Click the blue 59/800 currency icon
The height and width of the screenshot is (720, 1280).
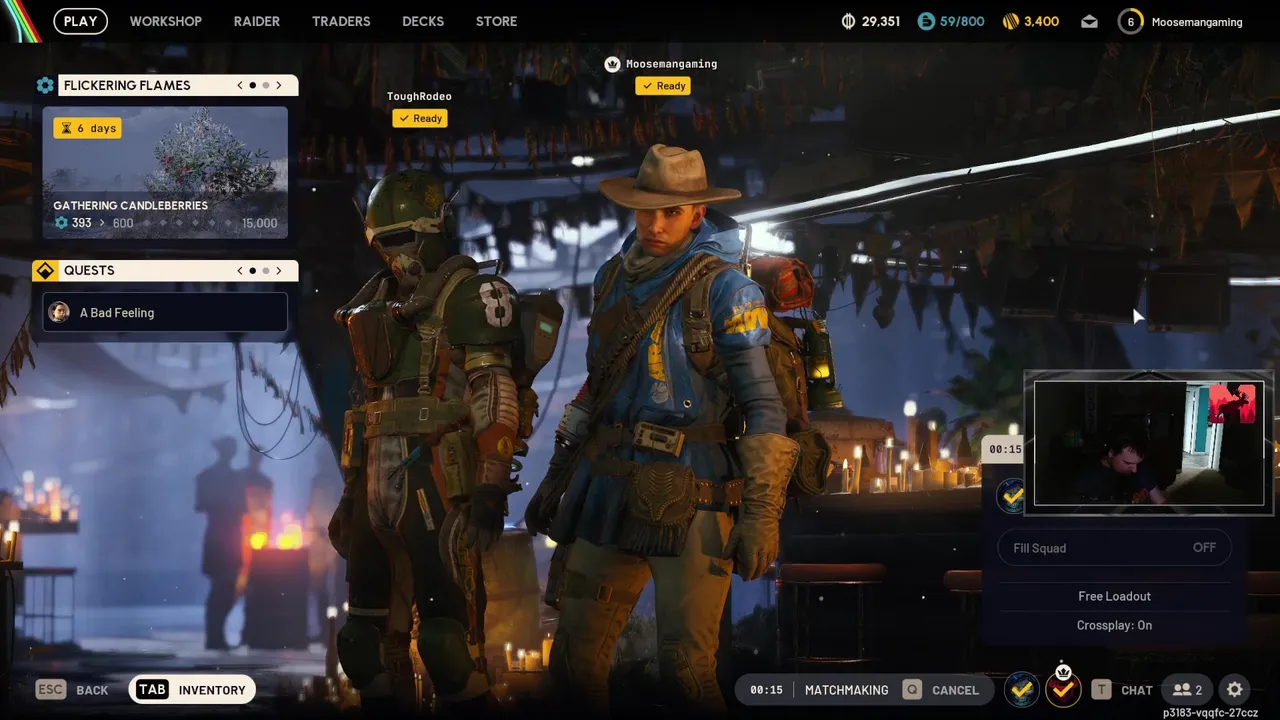tap(926, 21)
